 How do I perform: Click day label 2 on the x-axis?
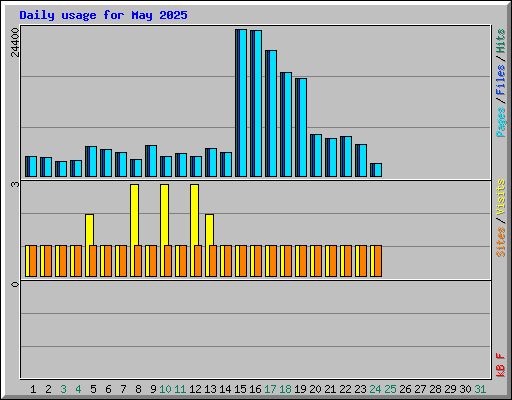48,389
